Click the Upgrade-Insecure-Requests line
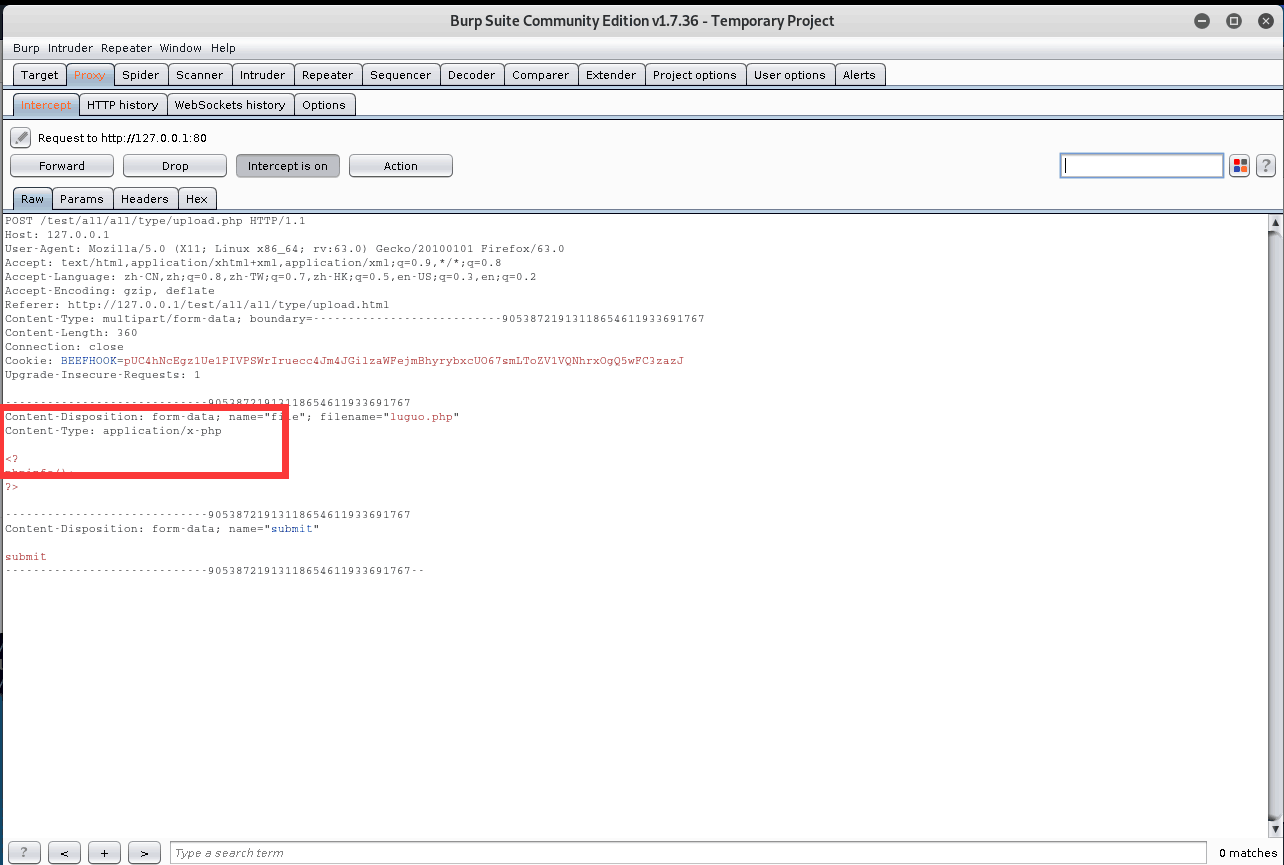Viewport: 1284px width, 865px height. point(103,375)
